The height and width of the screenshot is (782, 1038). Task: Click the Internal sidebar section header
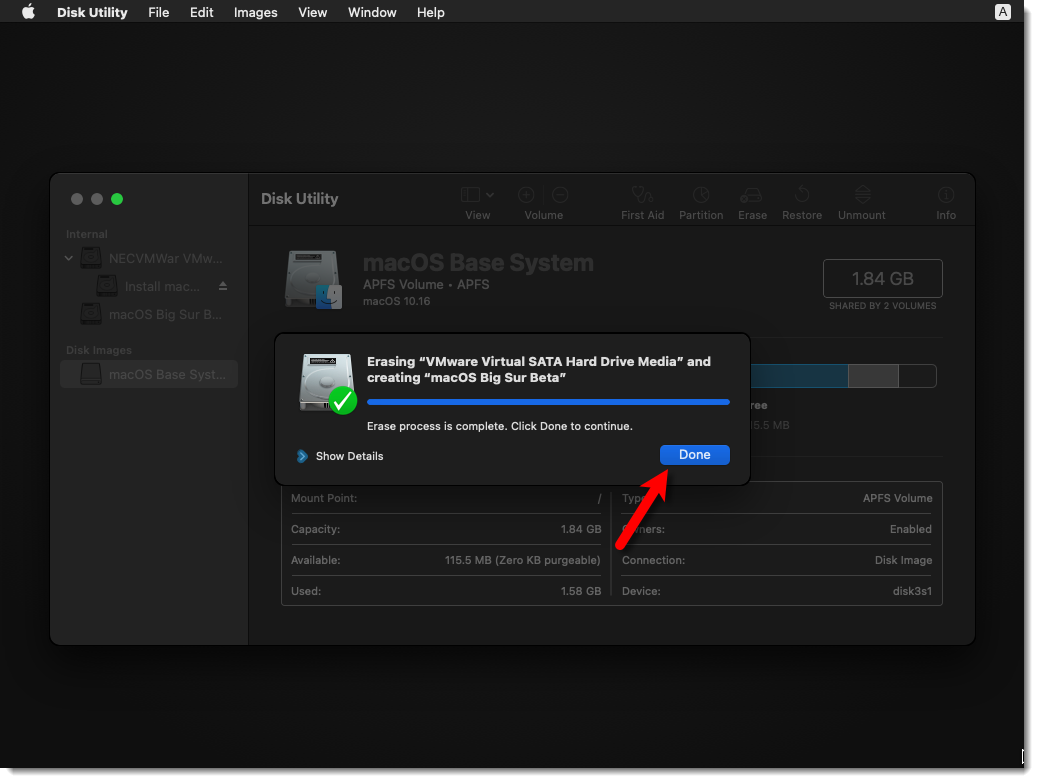click(87, 234)
